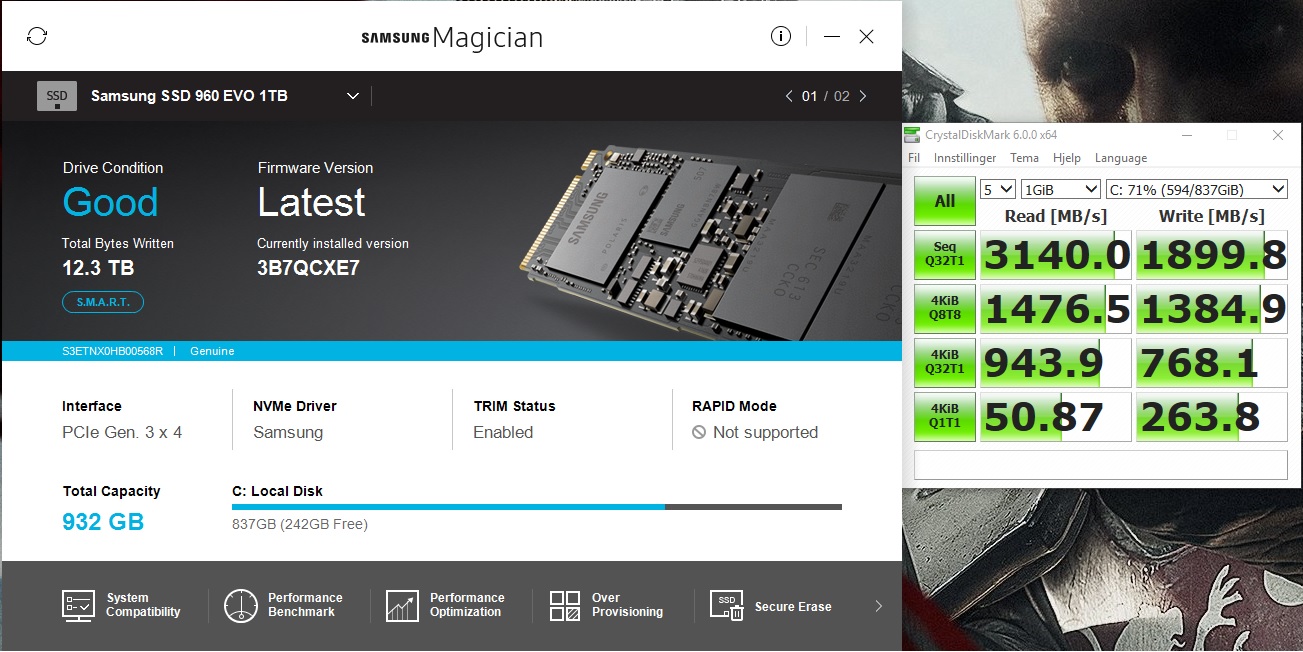Click the TRIM Status Enabled value
The image size is (1303, 652).
503,433
